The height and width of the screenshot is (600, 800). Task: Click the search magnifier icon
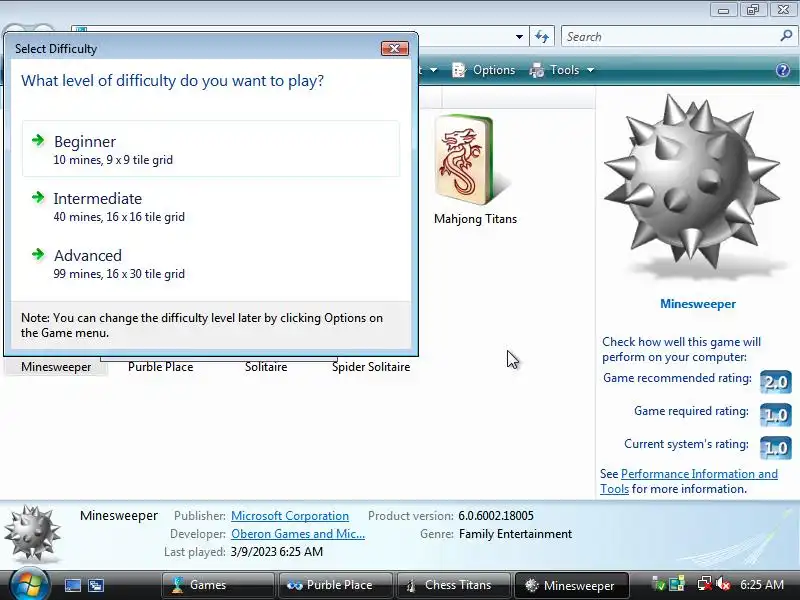tap(786, 36)
